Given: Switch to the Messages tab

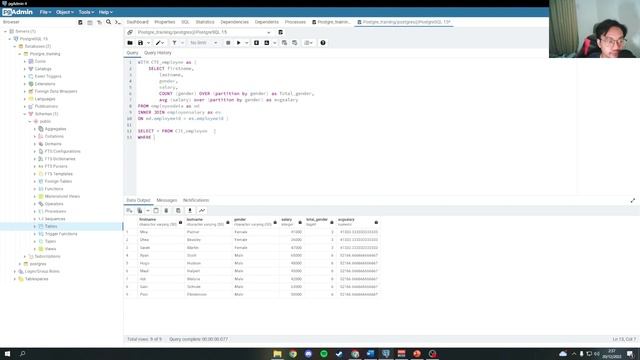Looking at the screenshot, I should pos(167,200).
